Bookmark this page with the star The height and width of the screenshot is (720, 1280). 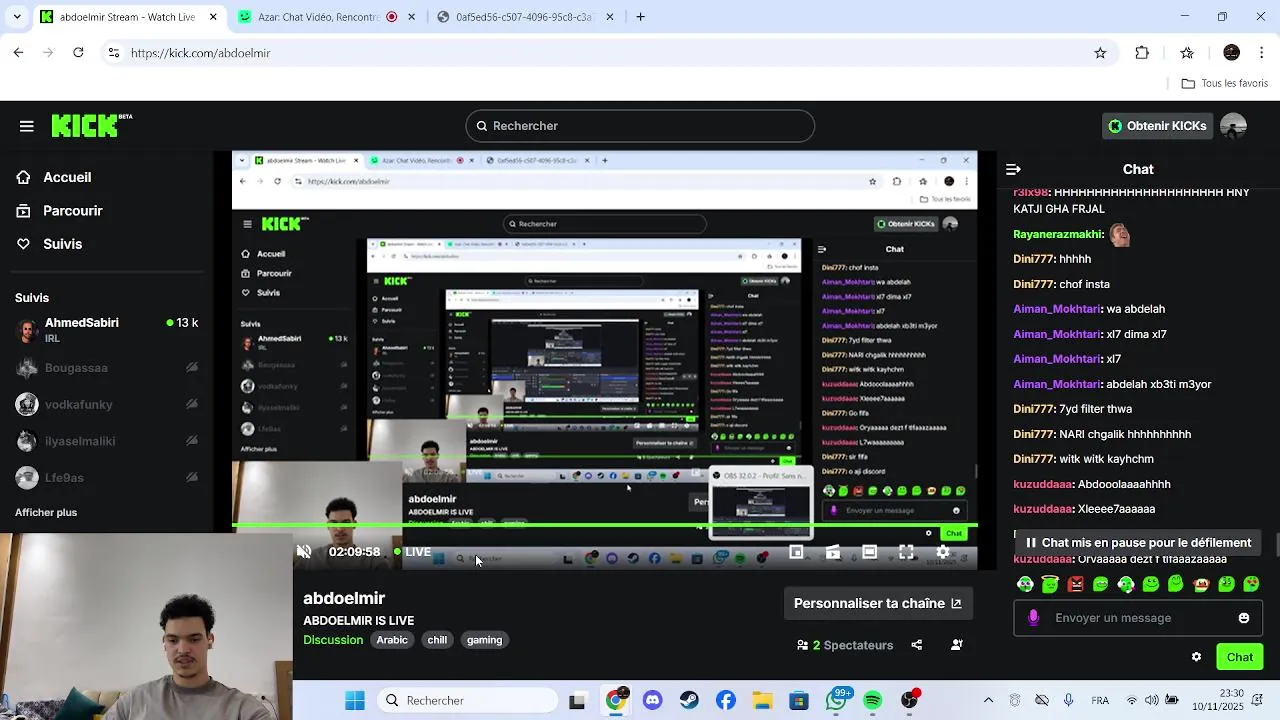click(1100, 53)
